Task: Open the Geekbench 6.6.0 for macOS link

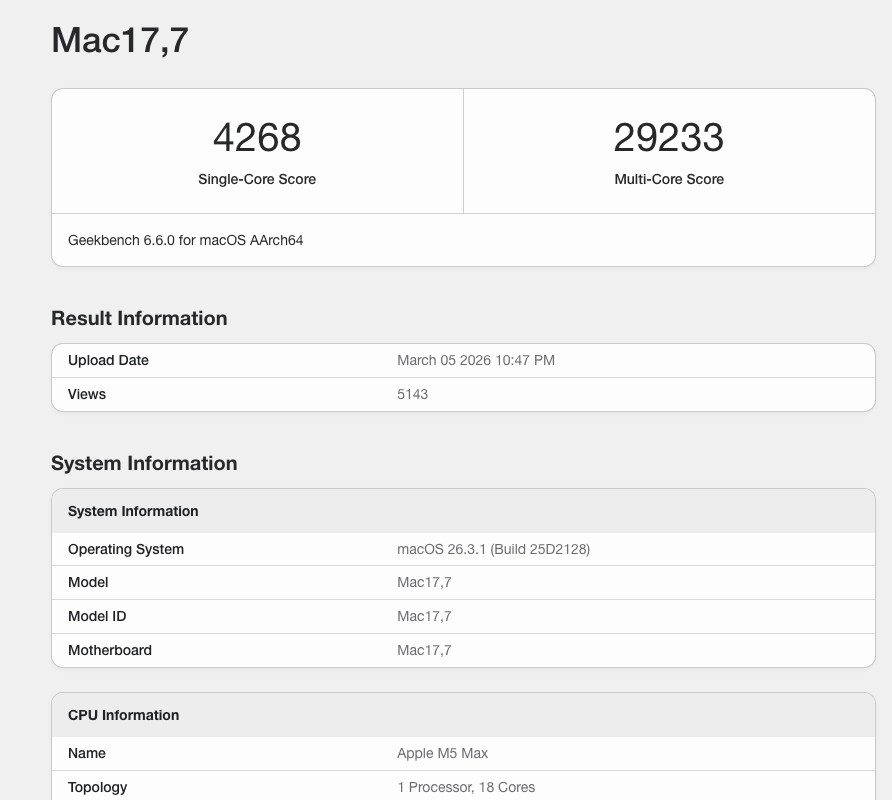Action: tap(185, 240)
